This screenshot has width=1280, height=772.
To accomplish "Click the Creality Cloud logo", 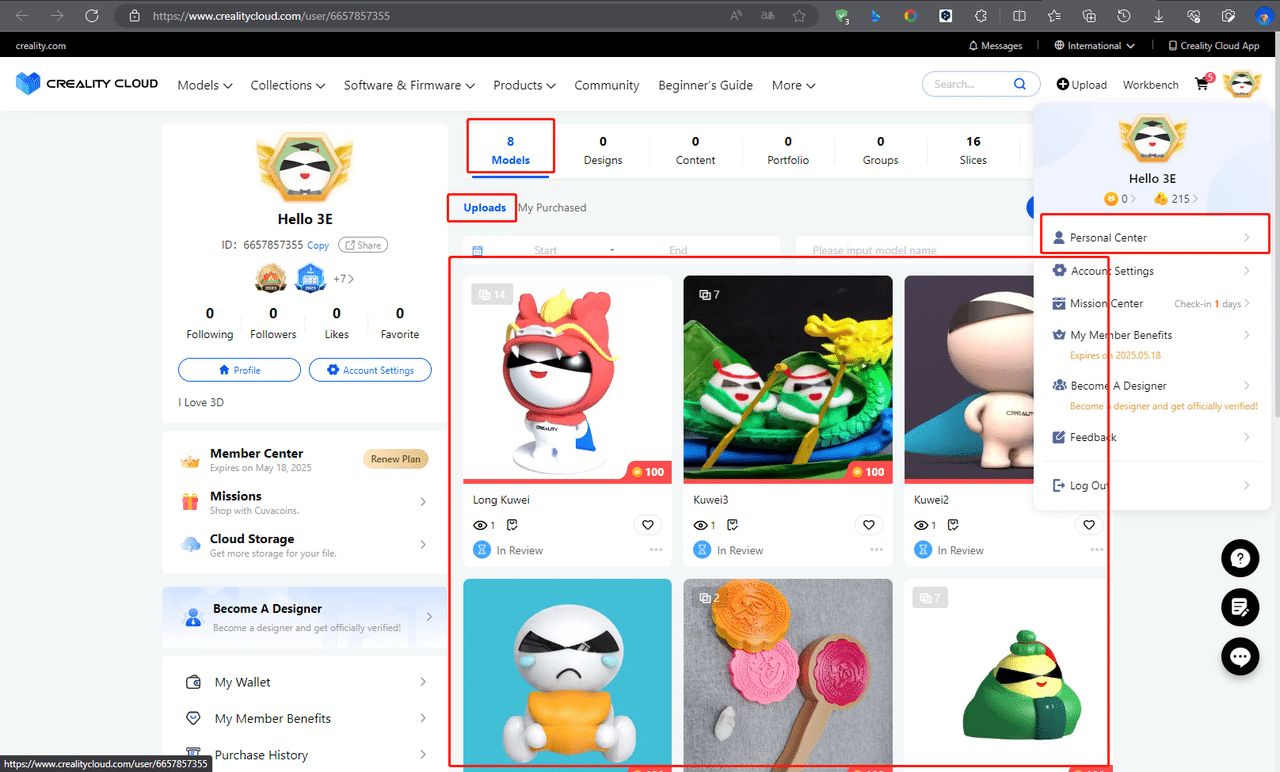I will coord(87,84).
